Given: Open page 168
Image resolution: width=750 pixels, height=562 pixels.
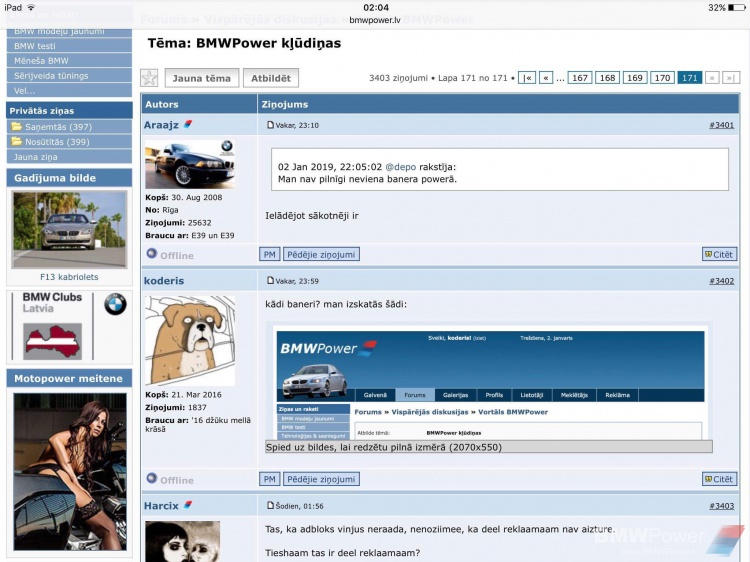Looking at the screenshot, I should pos(607,78).
